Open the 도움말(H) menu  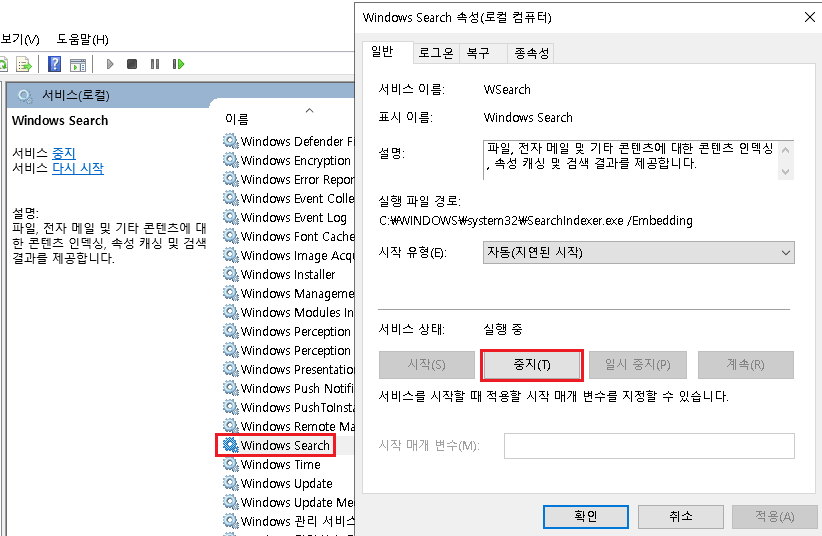pos(82,39)
